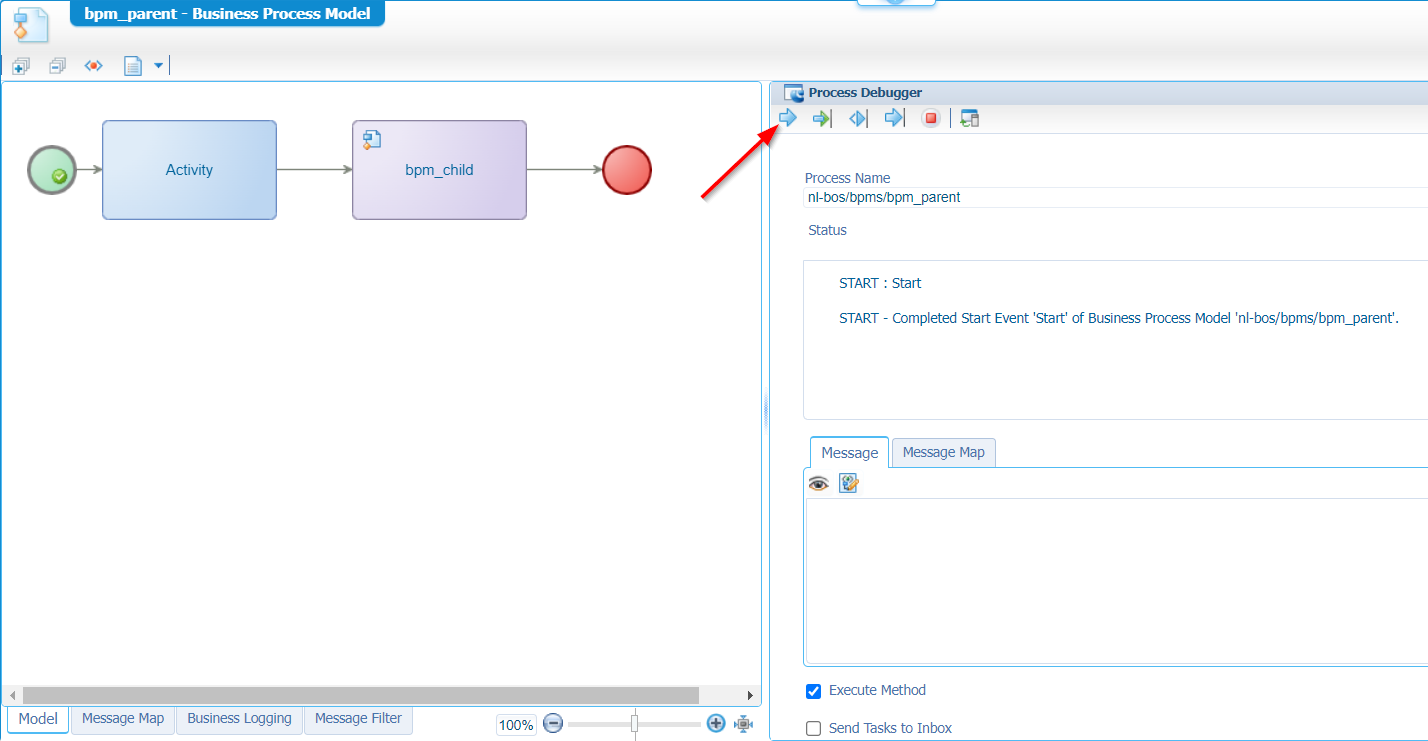This screenshot has height=741, width=1428.
Task: Switch to the Message Map bottom tab
Action: click(x=123, y=719)
